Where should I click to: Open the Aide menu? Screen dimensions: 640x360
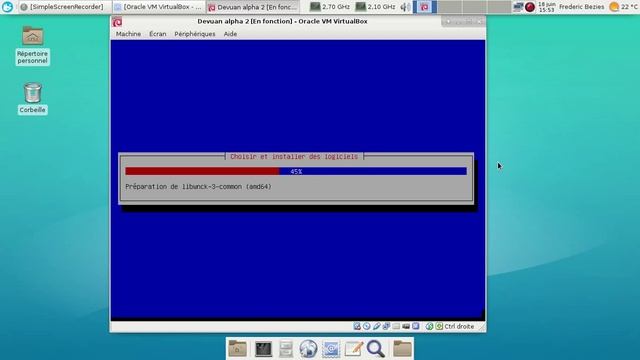tap(230, 34)
